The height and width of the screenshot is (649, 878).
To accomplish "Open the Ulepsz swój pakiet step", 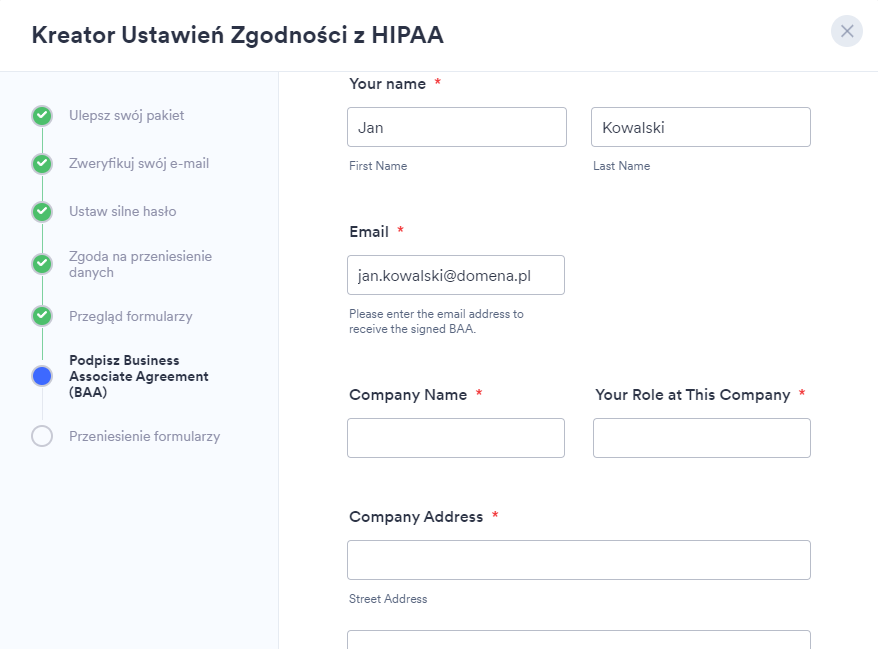I will pos(126,115).
